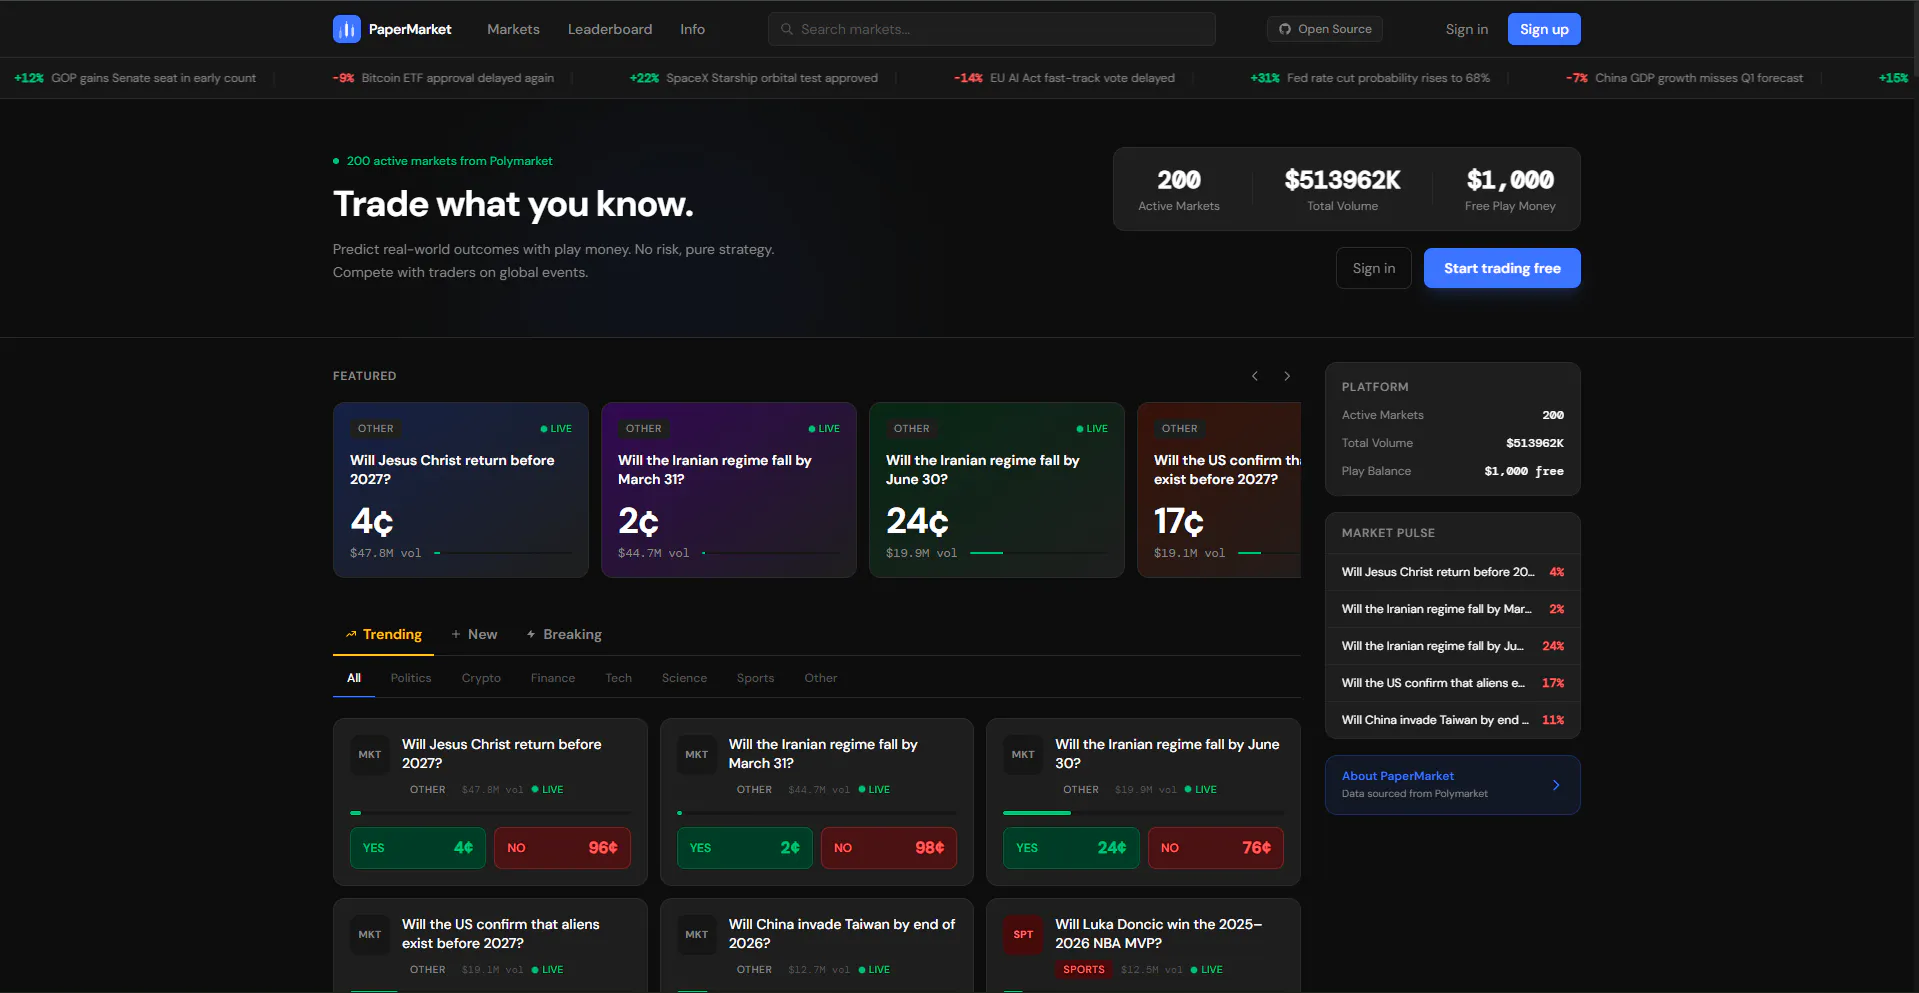Open the About PaperMarket card
Screen dimensions: 1919x993
tap(1453, 785)
